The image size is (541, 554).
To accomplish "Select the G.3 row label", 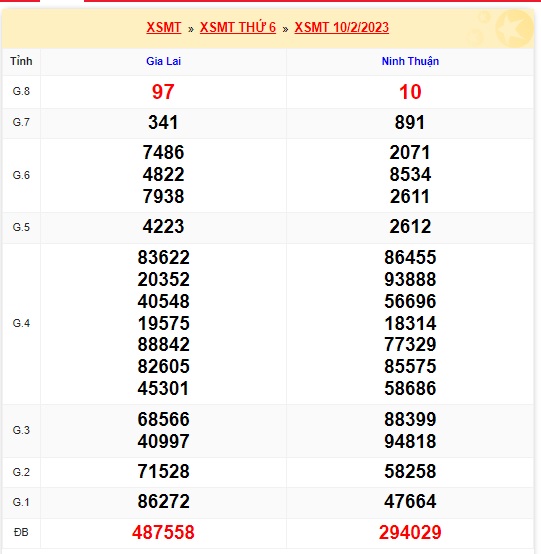I will (x=21, y=430).
